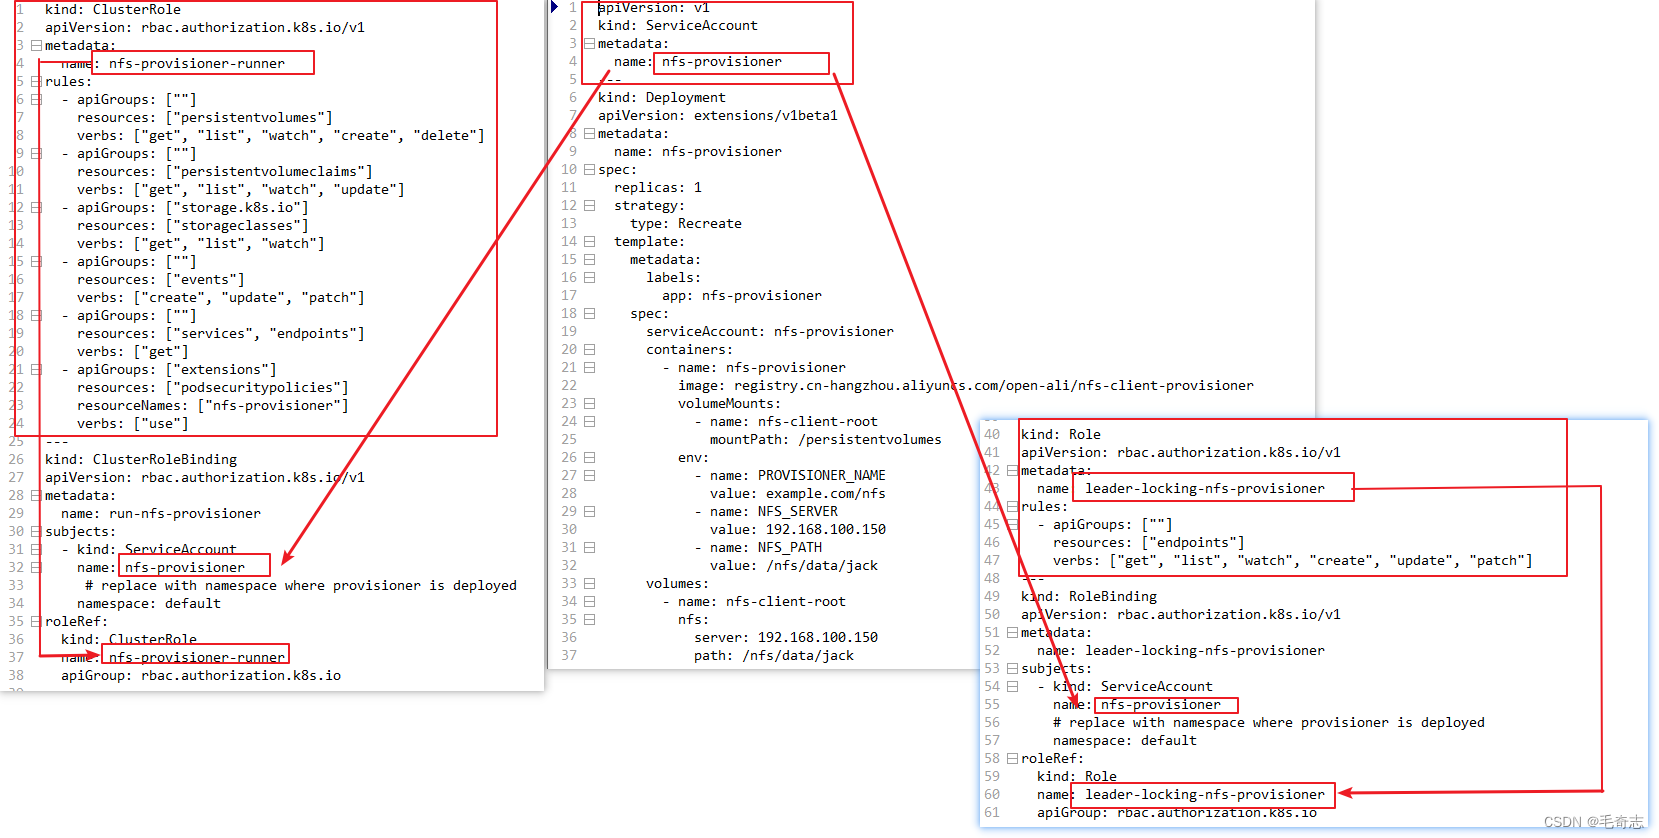Click the line resources: ["podsecuritypolicies"]
The width and height of the screenshot is (1659, 838).
click(x=213, y=387)
